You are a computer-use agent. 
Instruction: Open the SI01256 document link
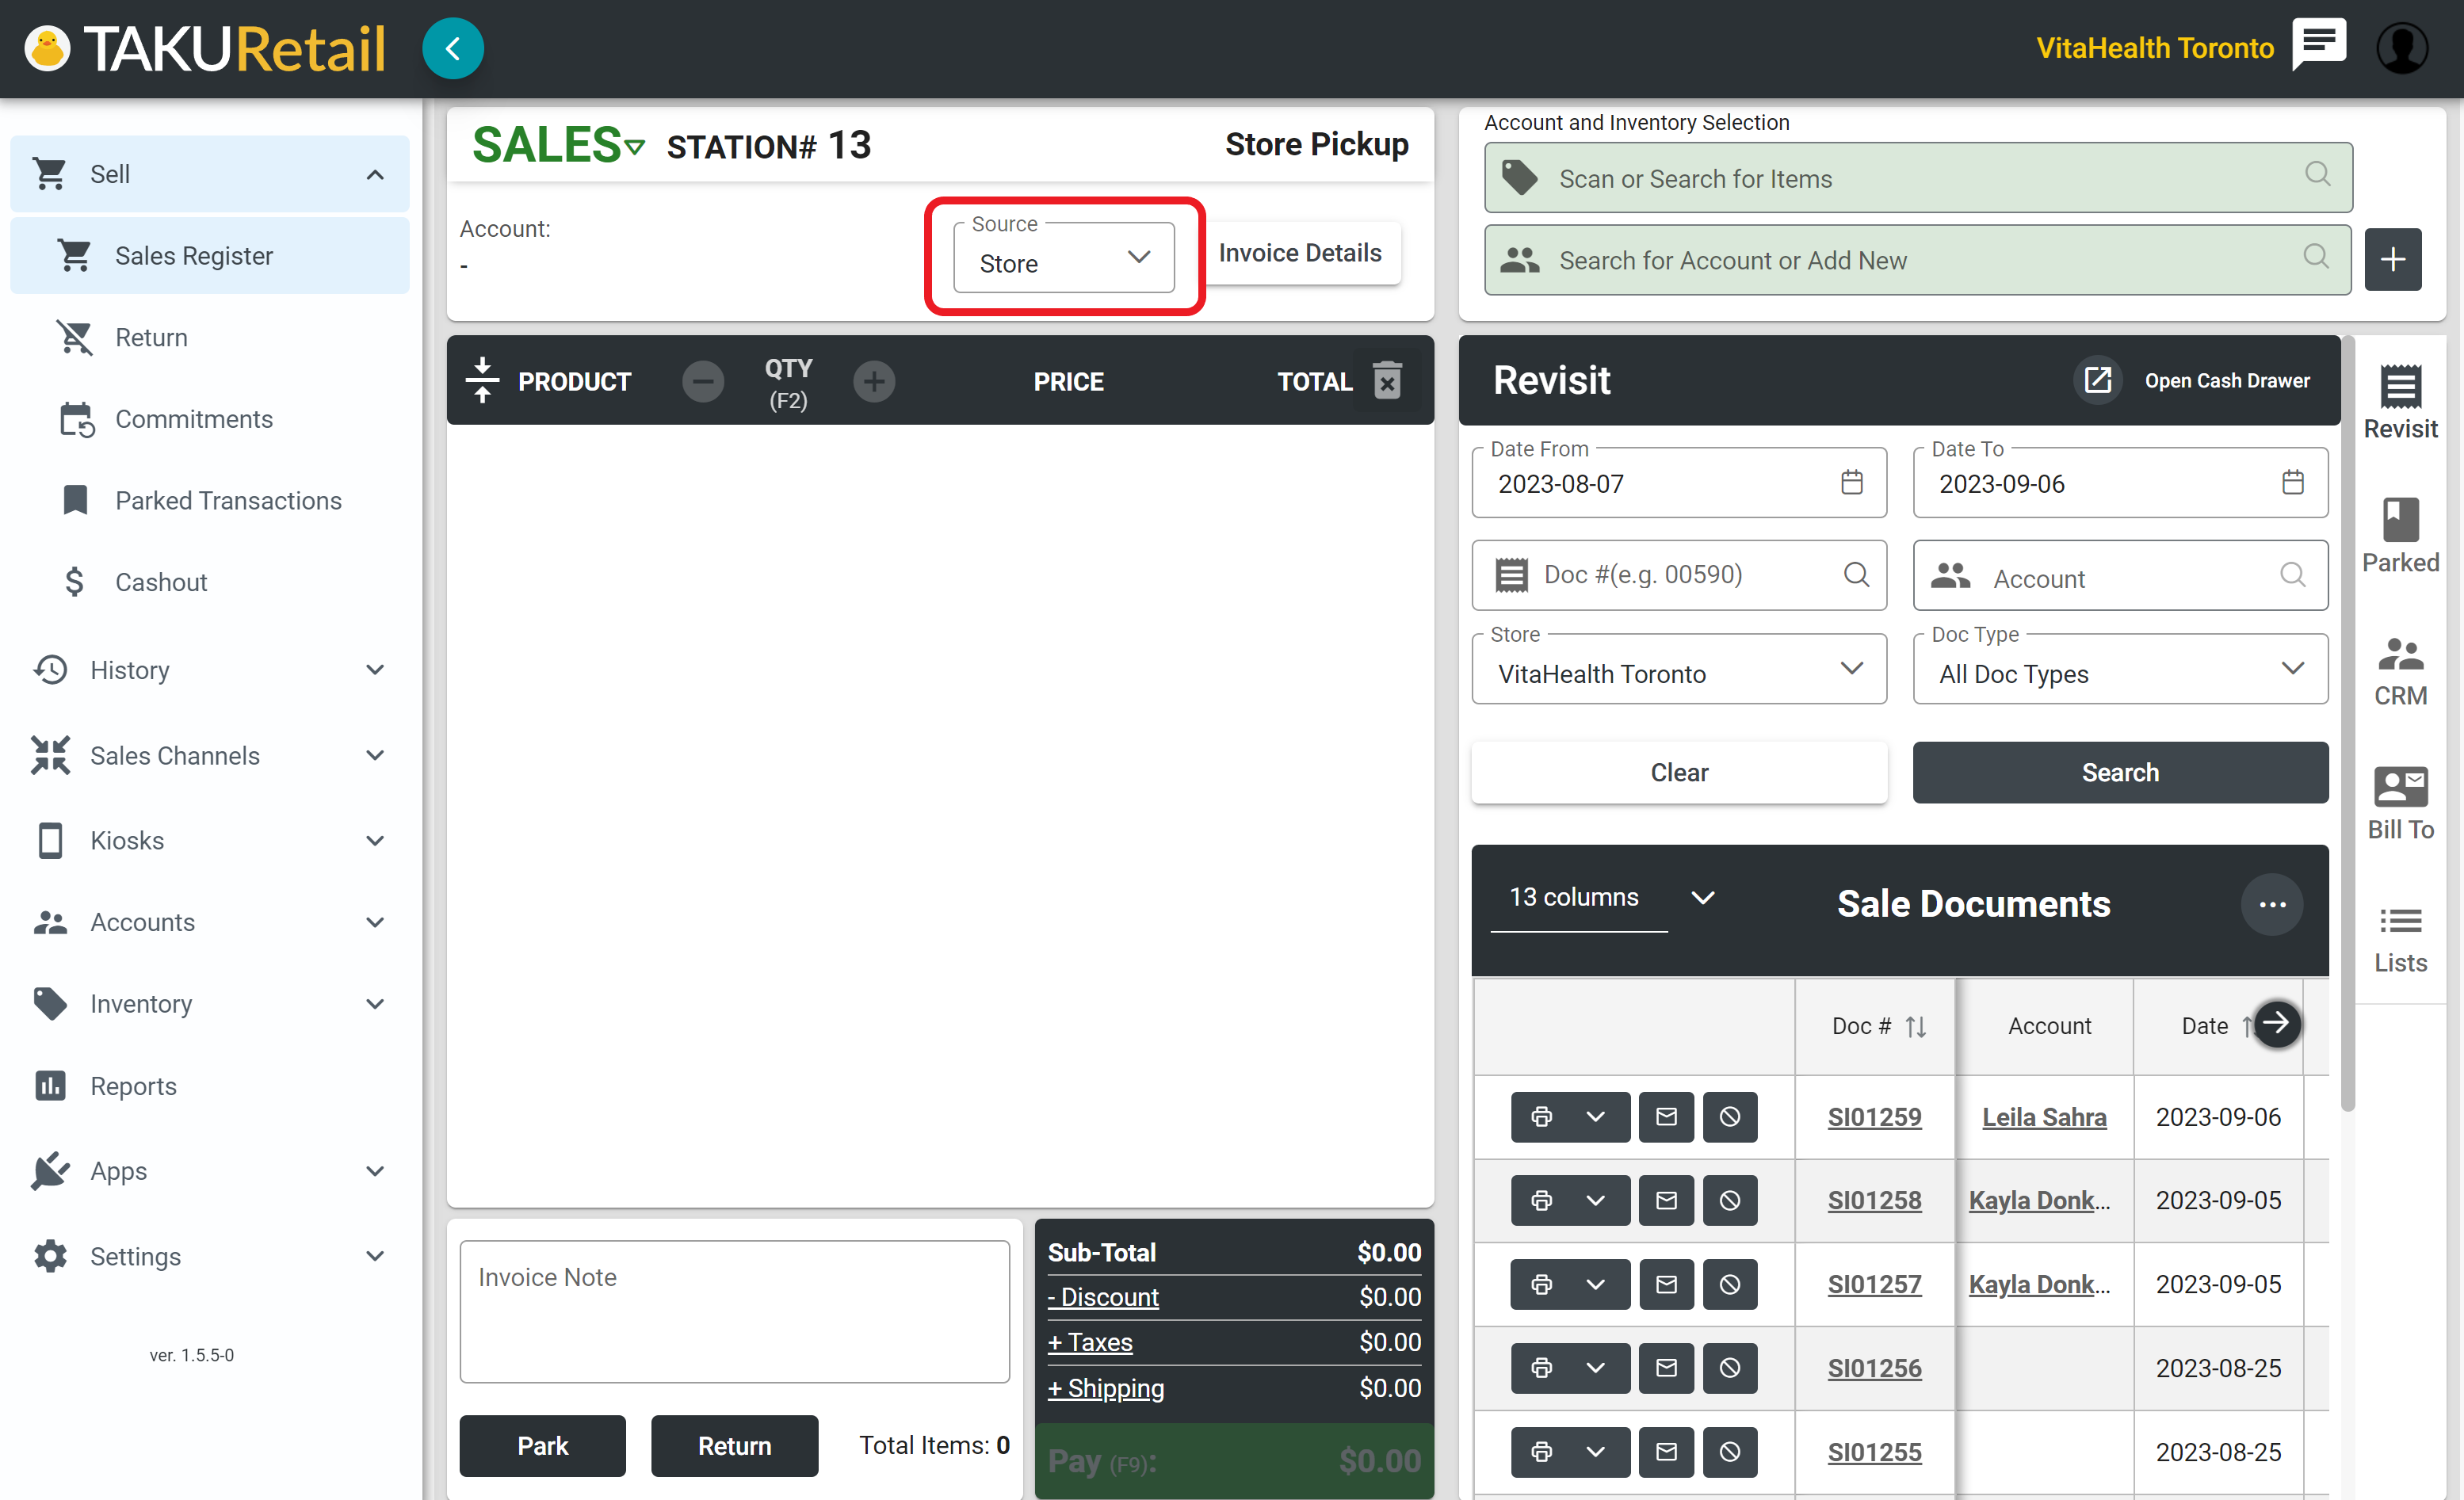[1874, 1367]
